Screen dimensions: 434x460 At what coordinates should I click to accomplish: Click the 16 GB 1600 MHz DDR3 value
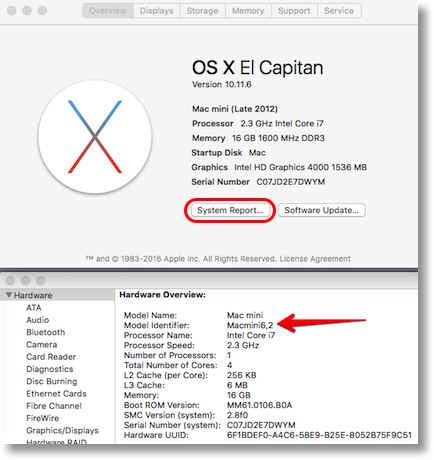pyautogui.click(x=278, y=138)
